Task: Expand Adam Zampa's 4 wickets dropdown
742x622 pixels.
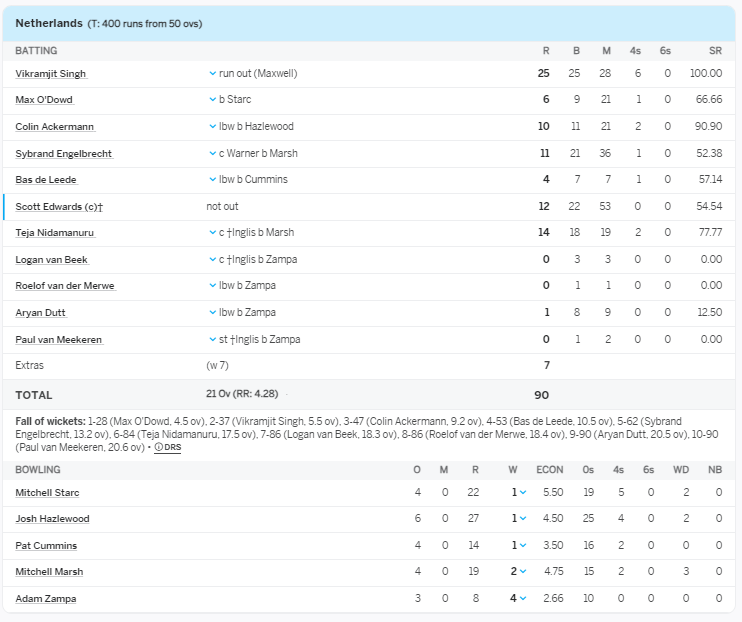Action: (x=523, y=598)
